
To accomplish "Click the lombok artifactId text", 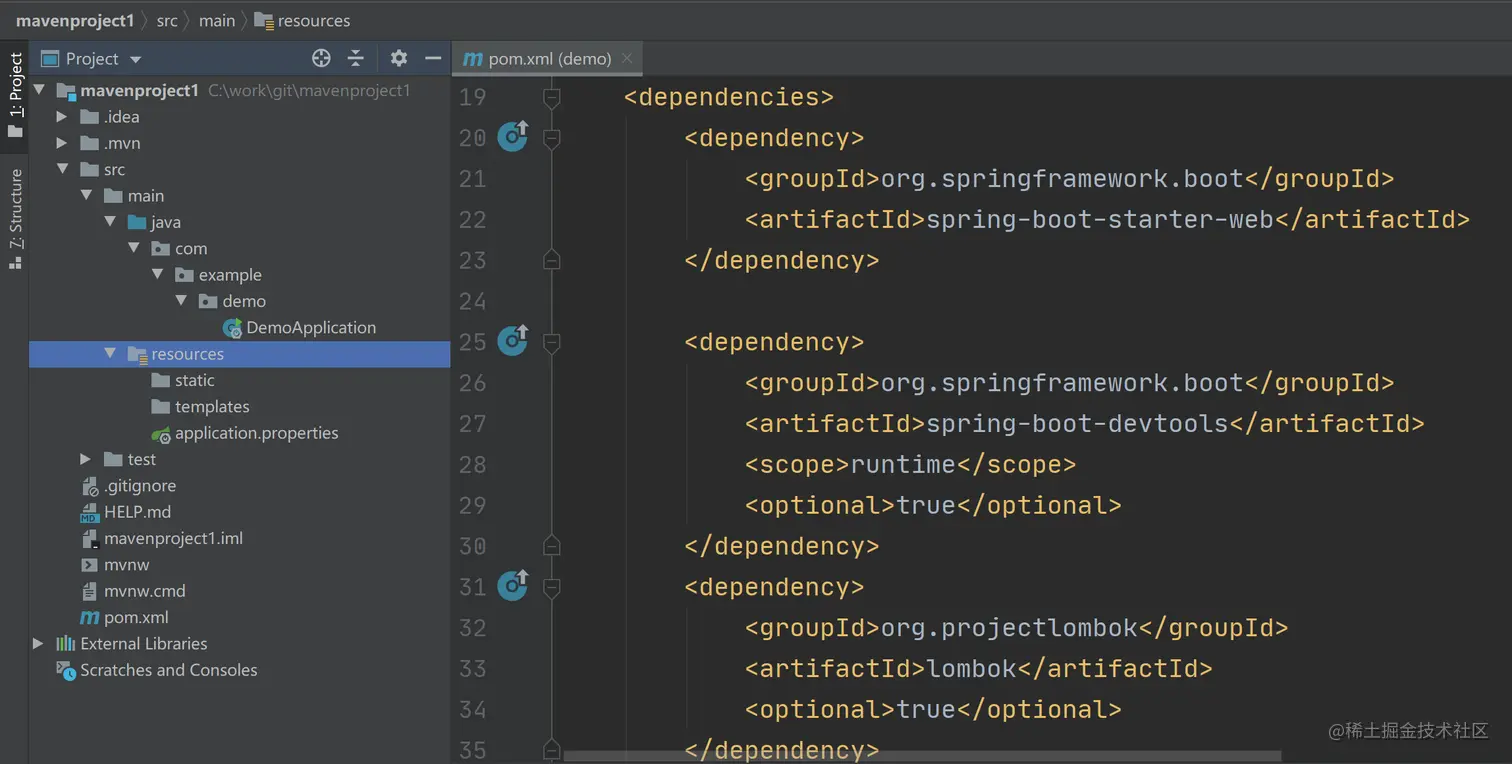I will 971,668.
